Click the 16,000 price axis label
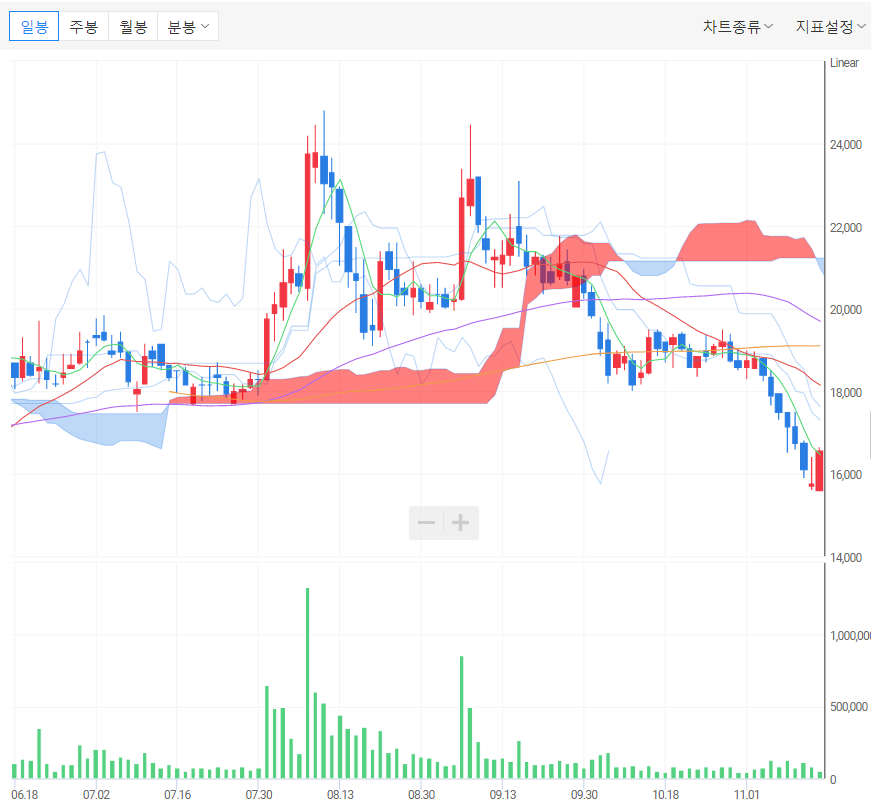 point(845,475)
